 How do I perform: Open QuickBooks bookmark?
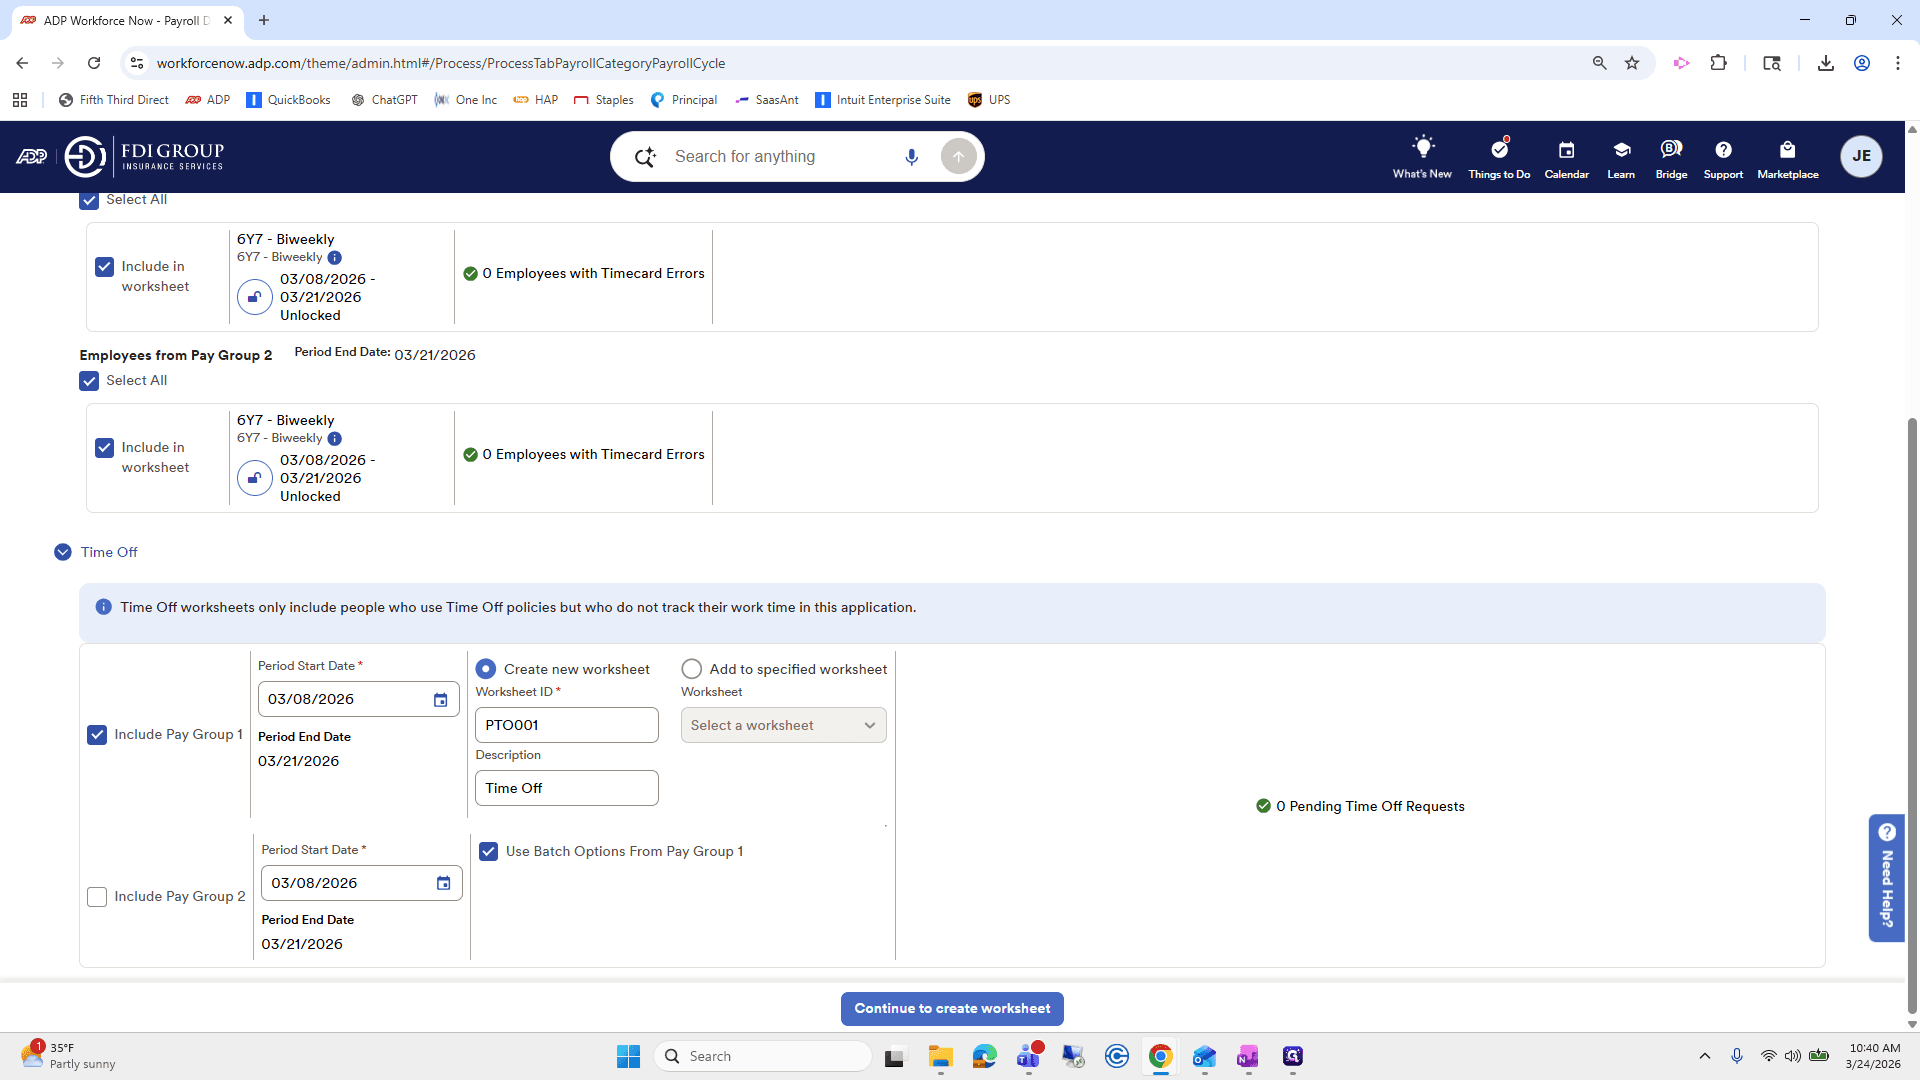pyautogui.click(x=288, y=100)
